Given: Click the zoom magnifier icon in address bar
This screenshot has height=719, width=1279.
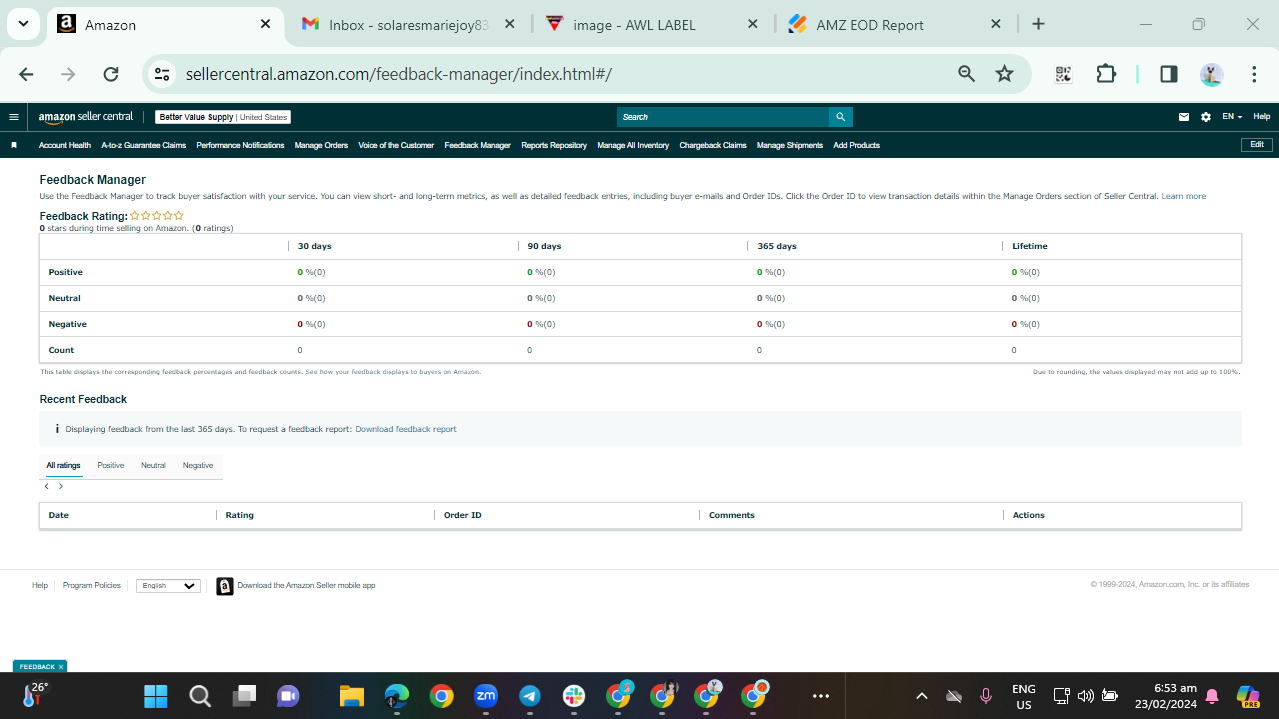Looking at the screenshot, I should click(966, 74).
